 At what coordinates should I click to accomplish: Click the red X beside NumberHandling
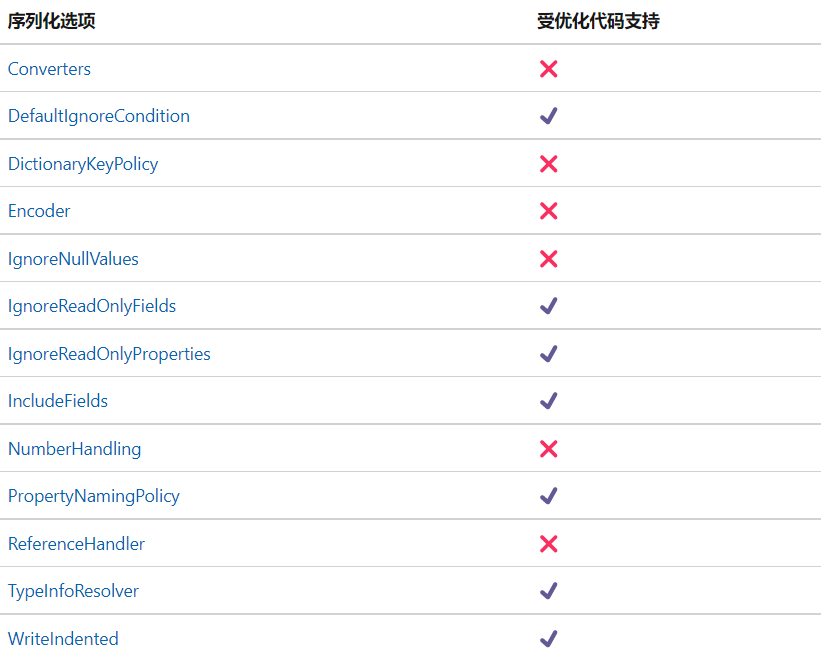coord(548,449)
